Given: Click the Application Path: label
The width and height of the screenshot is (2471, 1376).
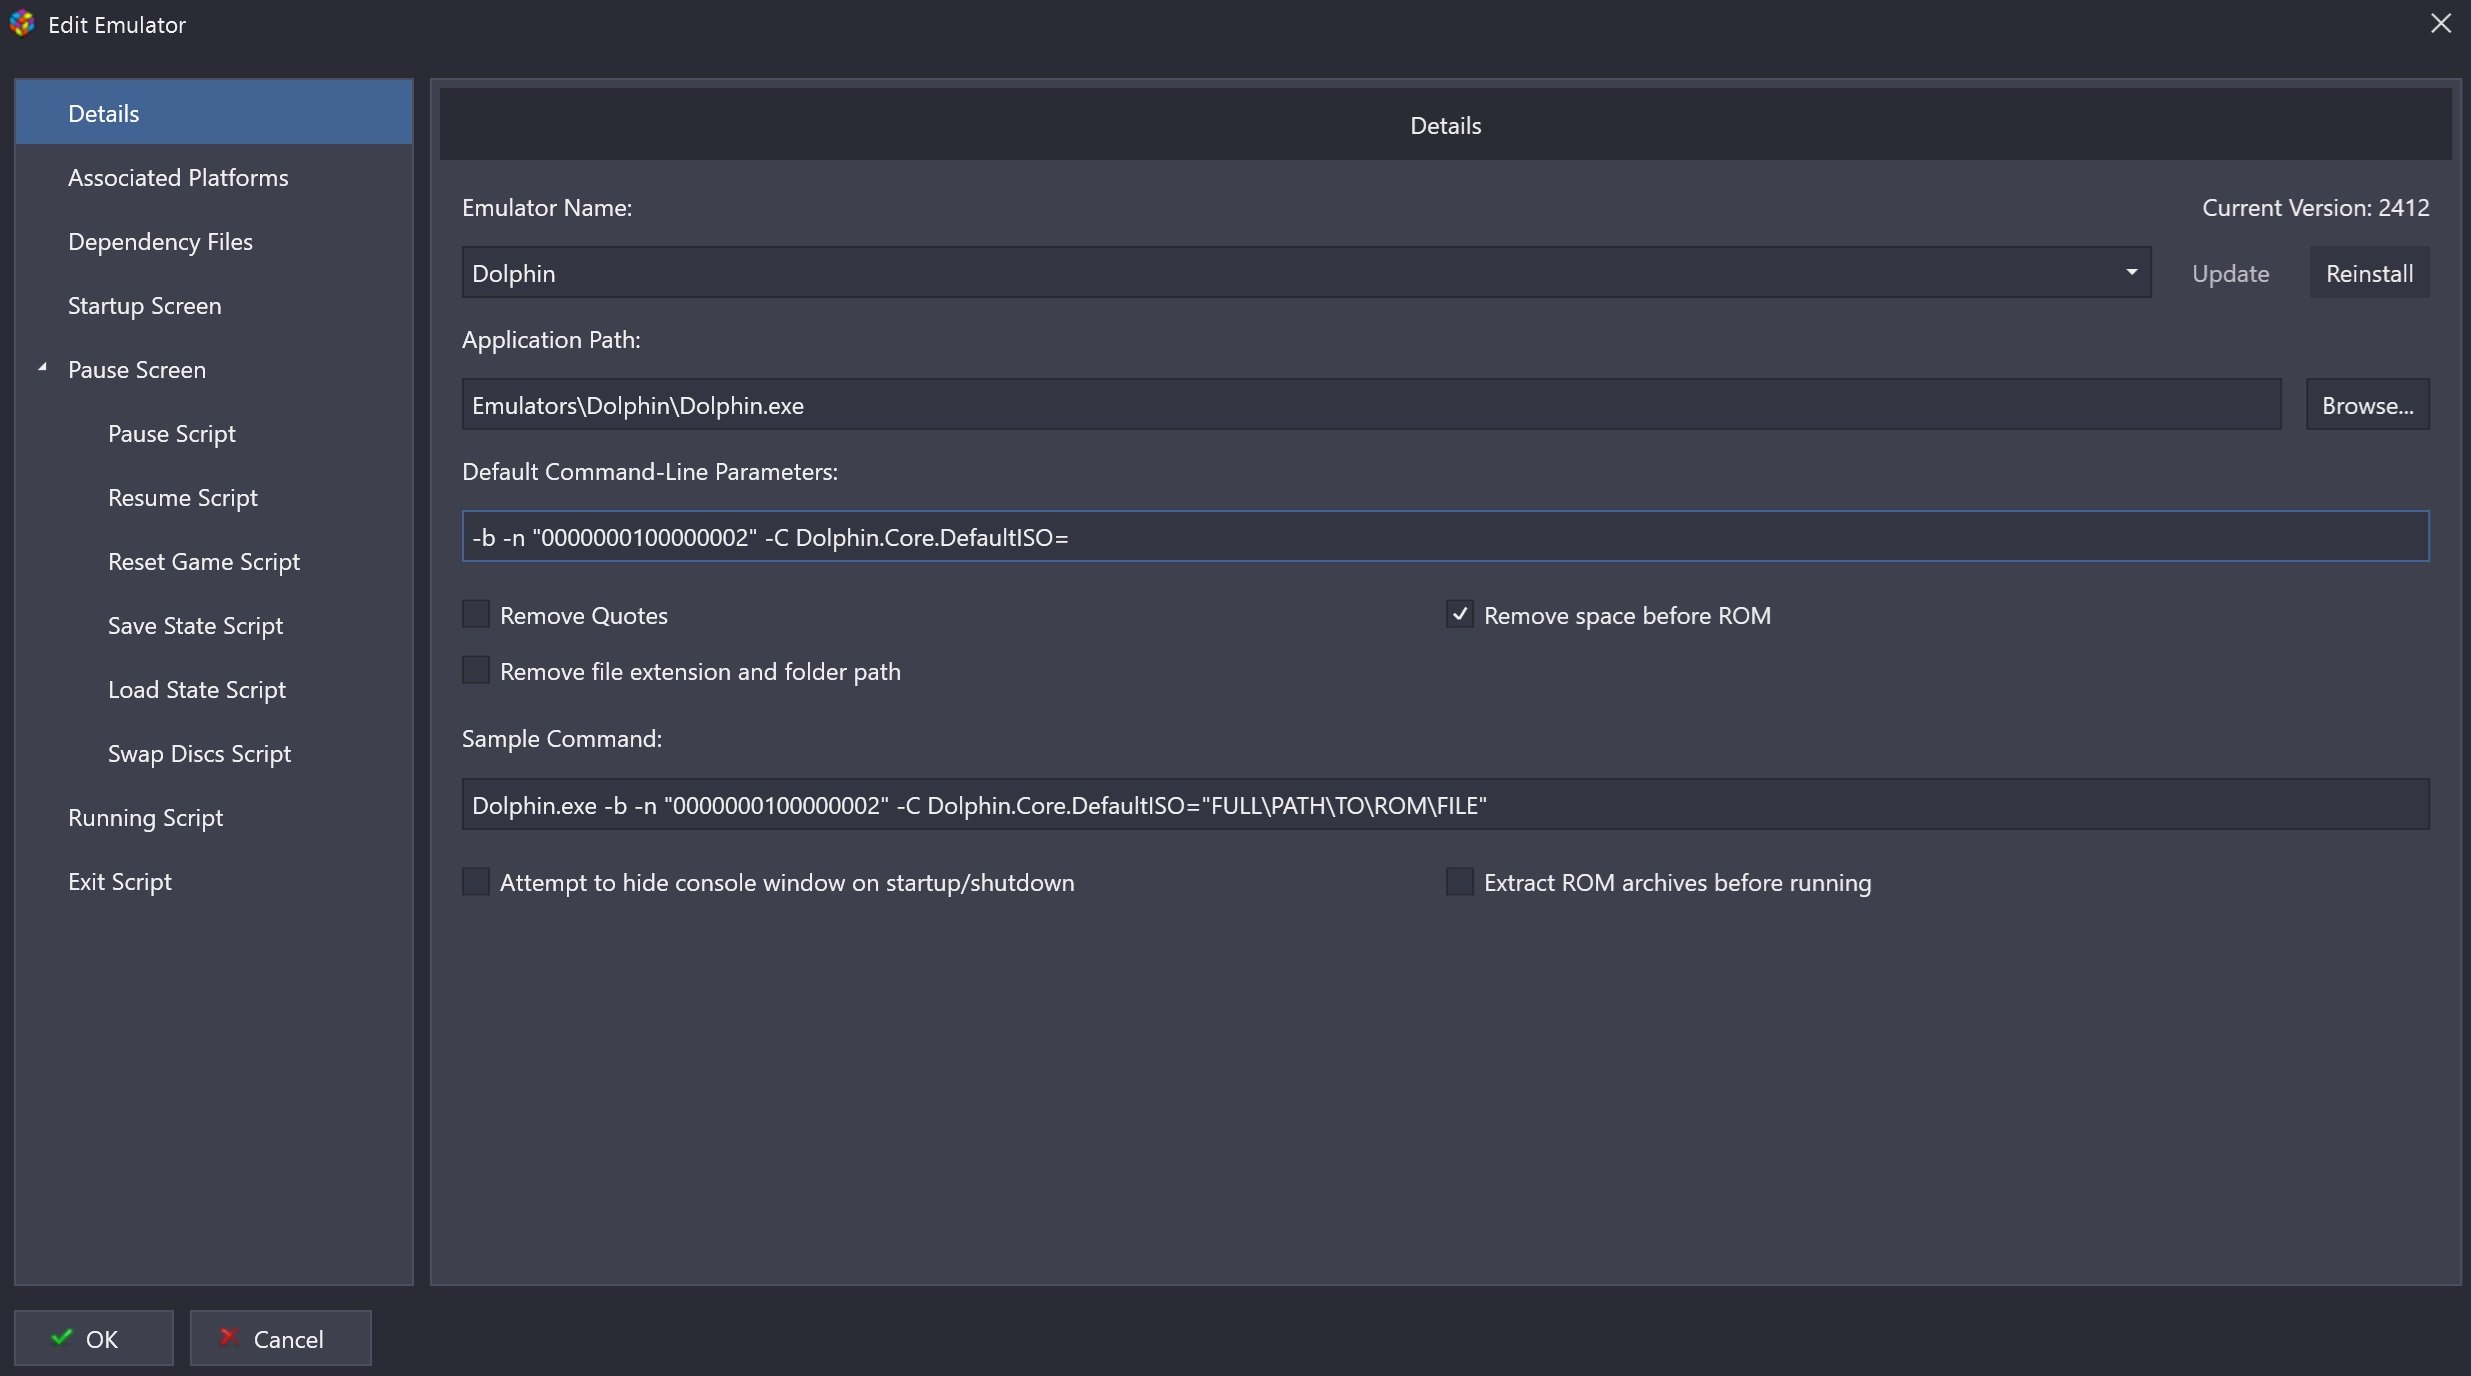Looking at the screenshot, I should (551, 340).
